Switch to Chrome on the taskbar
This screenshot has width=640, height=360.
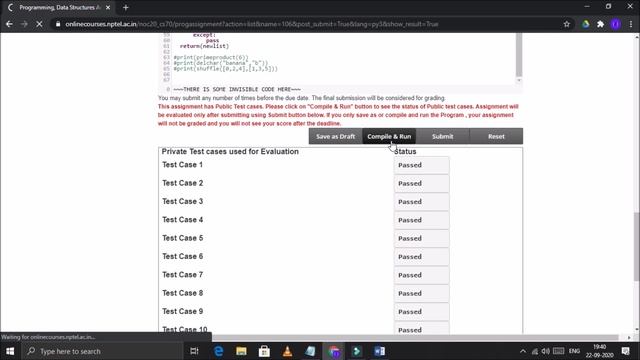pyautogui.click(x=333, y=351)
